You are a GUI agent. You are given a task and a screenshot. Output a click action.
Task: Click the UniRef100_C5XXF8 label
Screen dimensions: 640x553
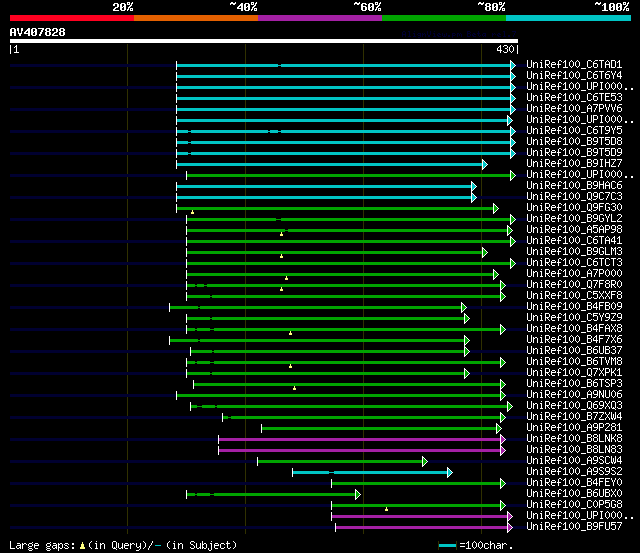574,296
